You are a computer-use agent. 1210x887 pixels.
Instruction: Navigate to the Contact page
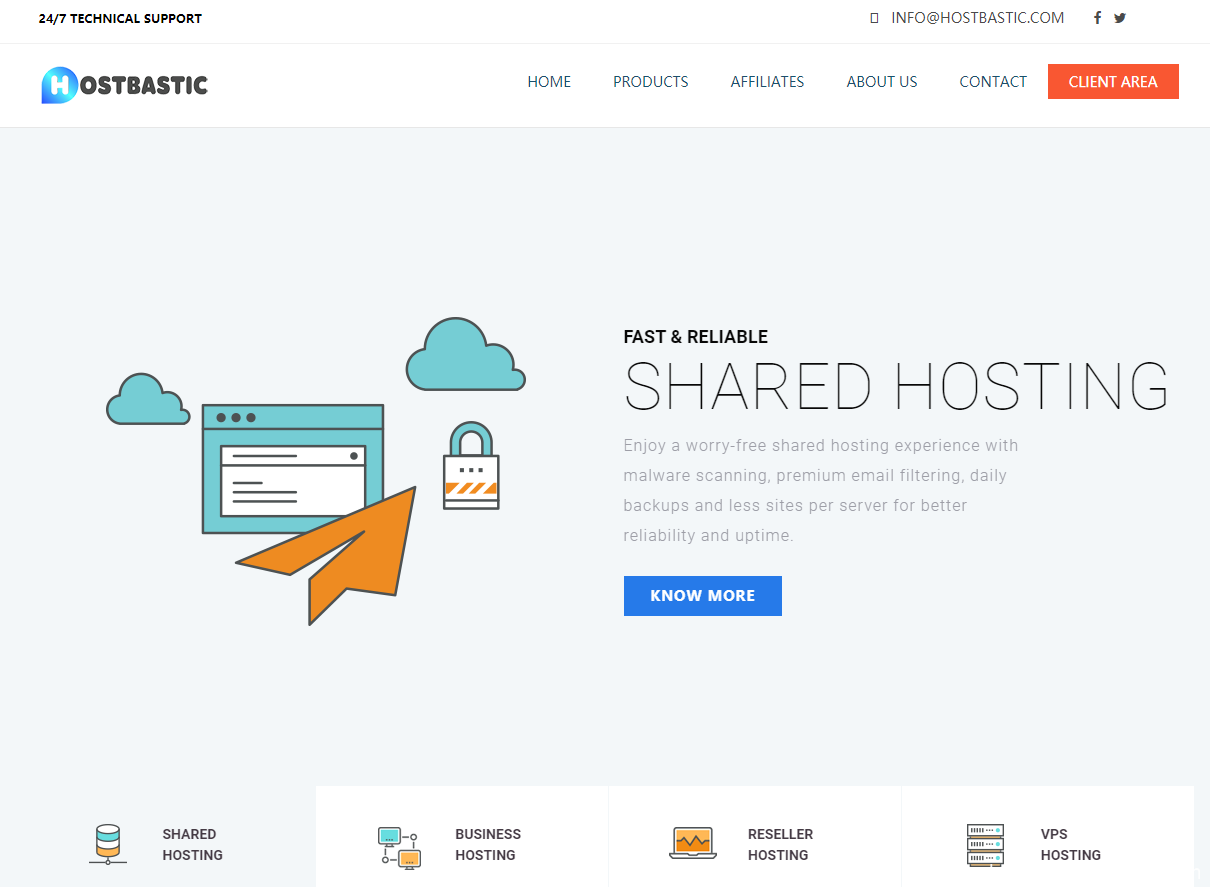pyautogui.click(x=992, y=82)
